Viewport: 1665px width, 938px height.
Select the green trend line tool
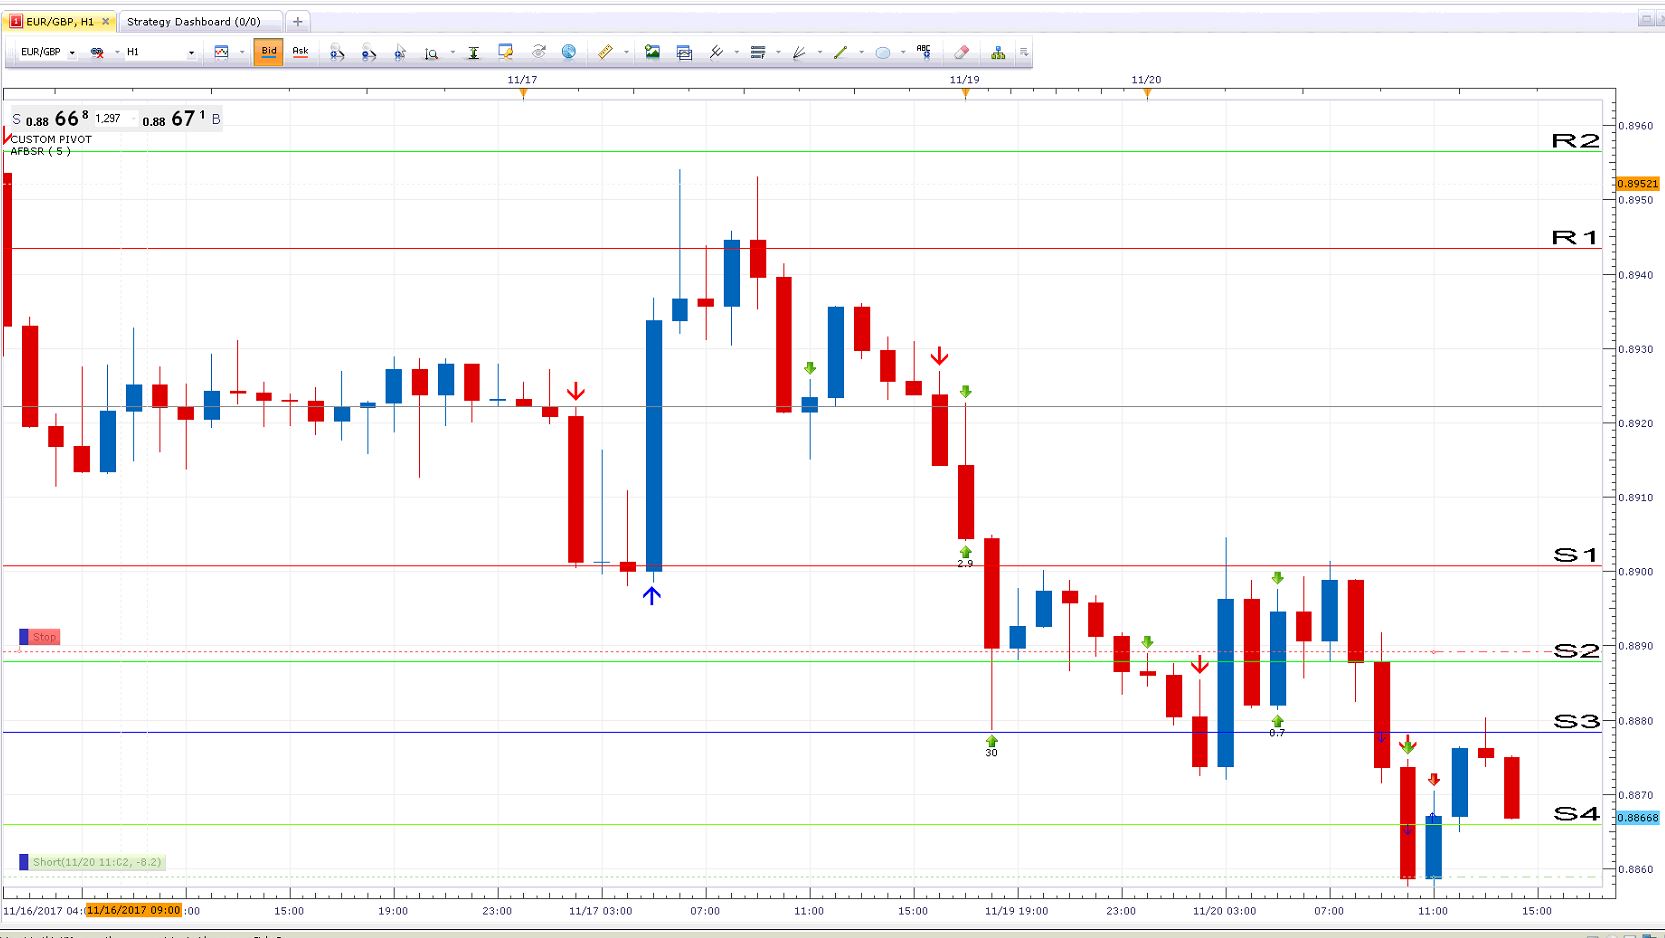coord(840,52)
